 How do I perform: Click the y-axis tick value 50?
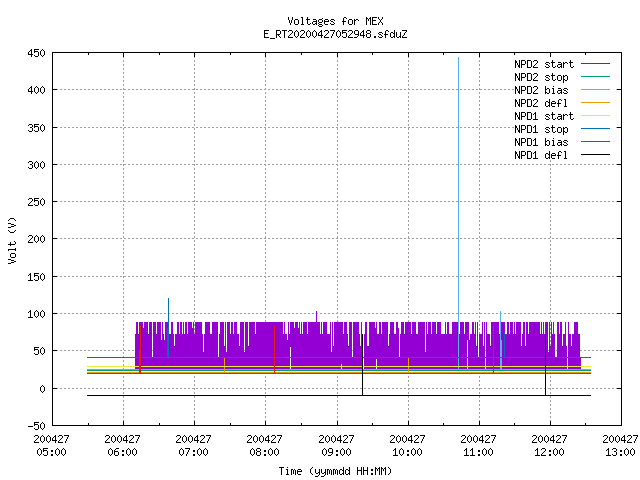point(39,351)
